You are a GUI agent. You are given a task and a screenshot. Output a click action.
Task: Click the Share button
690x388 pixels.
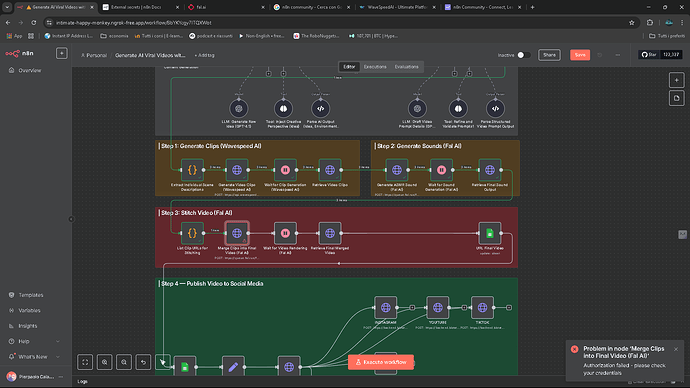549,55
